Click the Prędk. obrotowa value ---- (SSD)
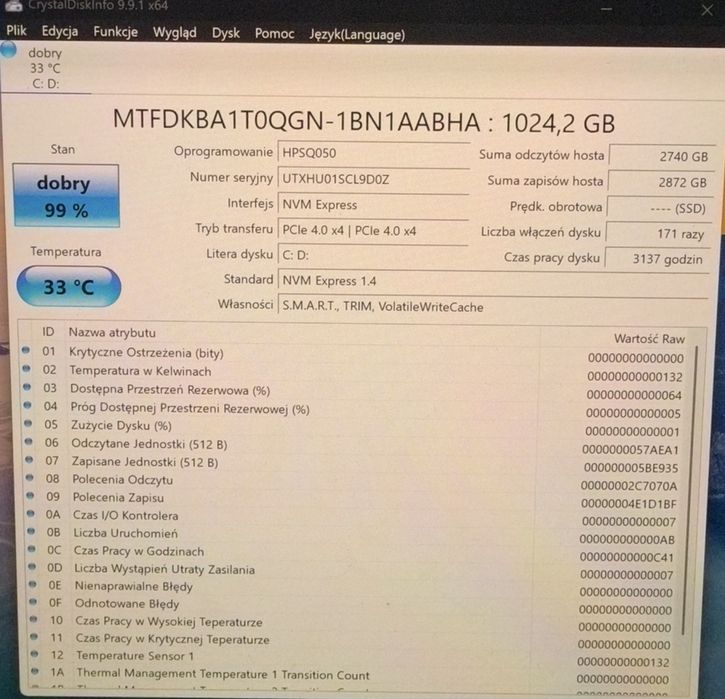The width and height of the screenshot is (725, 699). click(x=659, y=208)
